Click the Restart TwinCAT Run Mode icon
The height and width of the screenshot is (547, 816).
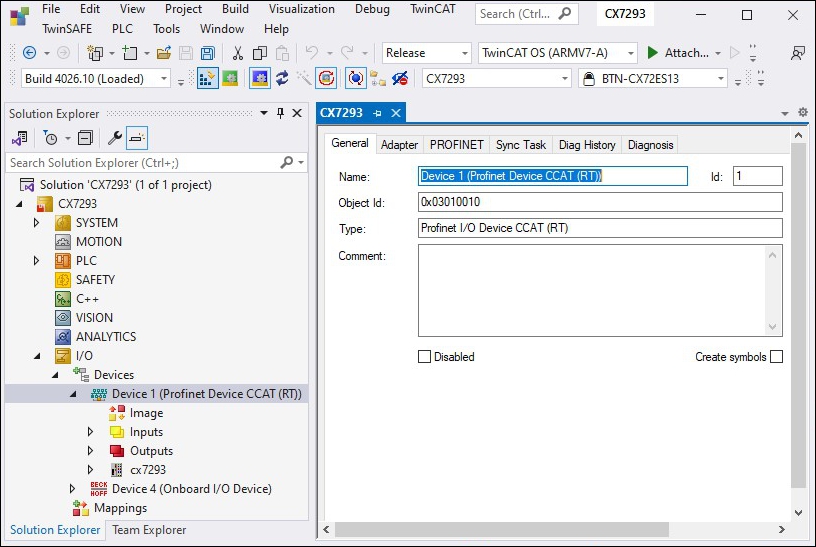point(230,79)
